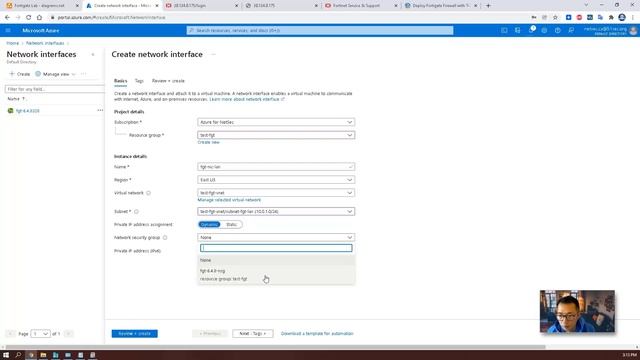Open the Windows Start menu
640x360 pixels.
pyautogui.click(x=6, y=355)
